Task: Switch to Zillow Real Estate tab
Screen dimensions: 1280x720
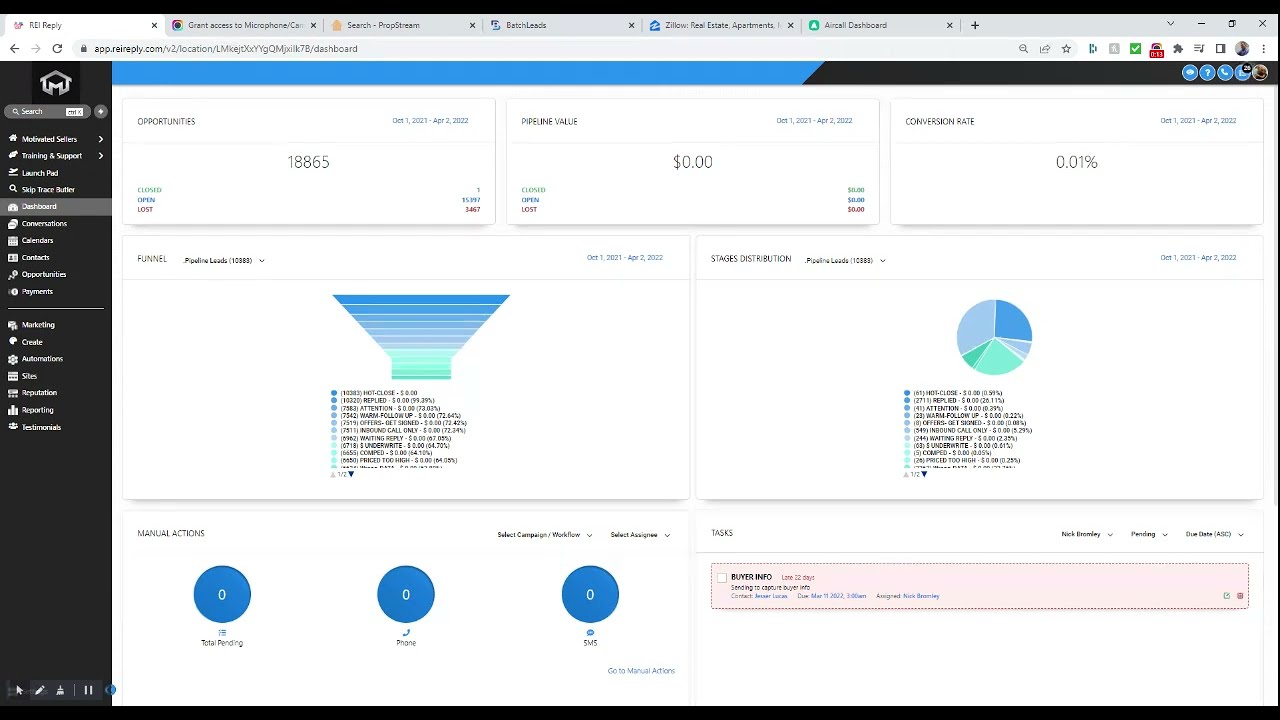Action: 722,25
